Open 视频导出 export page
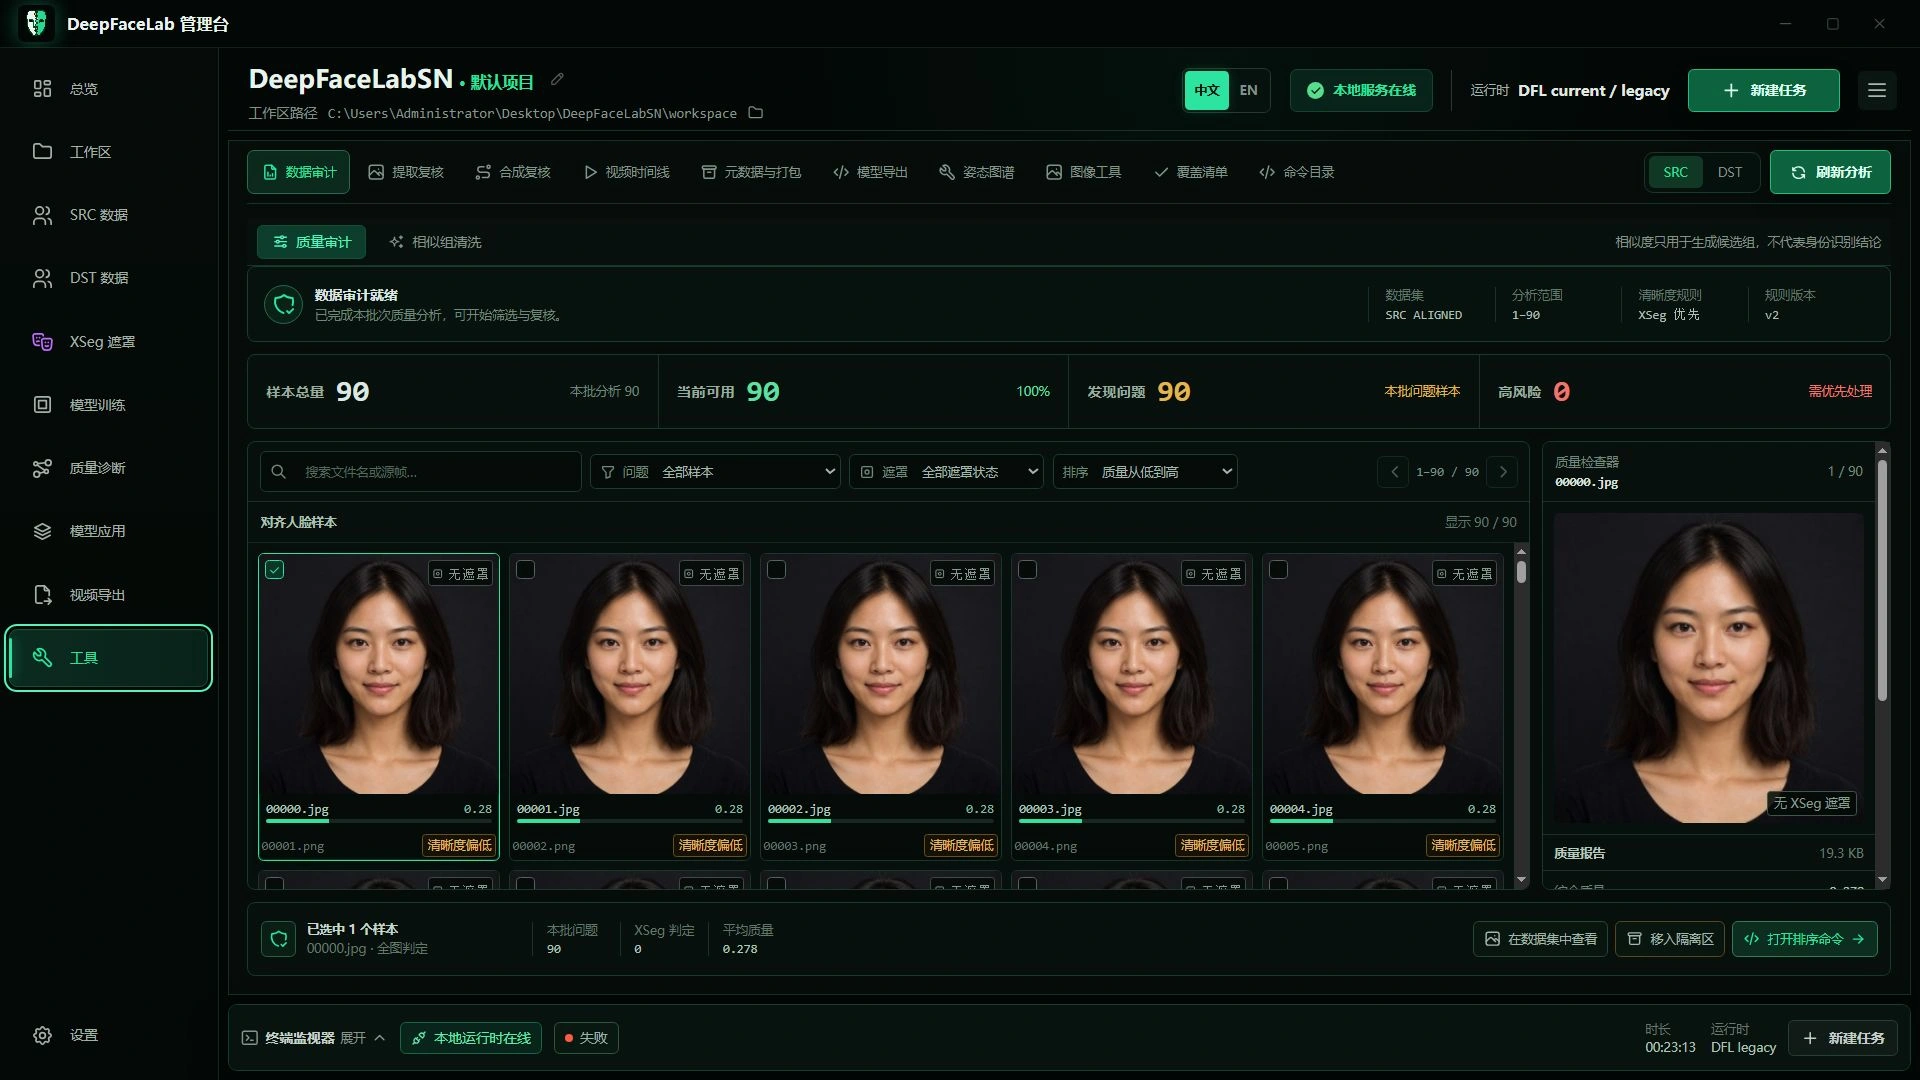 (108, 595)
